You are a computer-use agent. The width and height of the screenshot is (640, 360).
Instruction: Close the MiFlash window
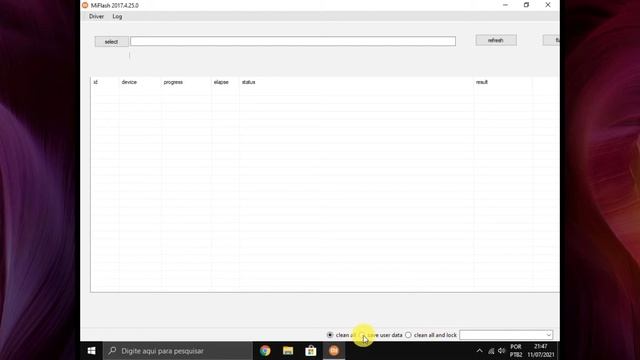(548, 5)
